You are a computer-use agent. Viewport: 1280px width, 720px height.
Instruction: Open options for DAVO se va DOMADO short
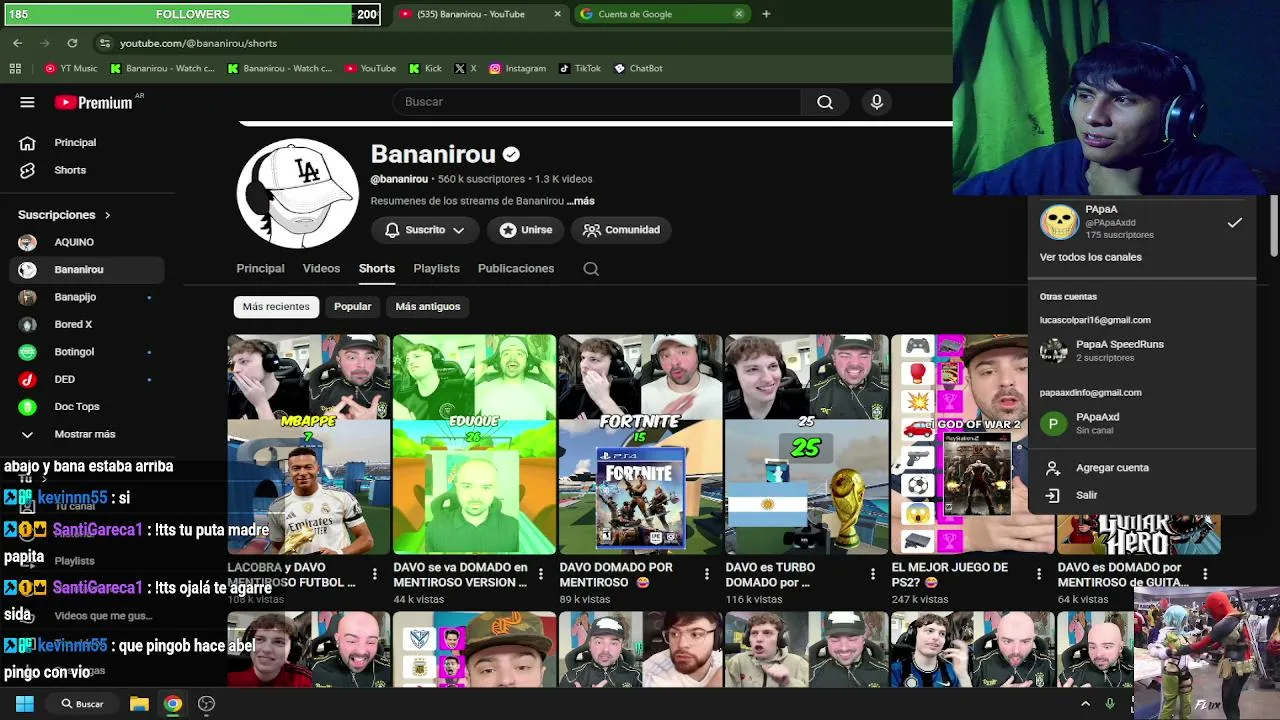[x=541, y=574]
